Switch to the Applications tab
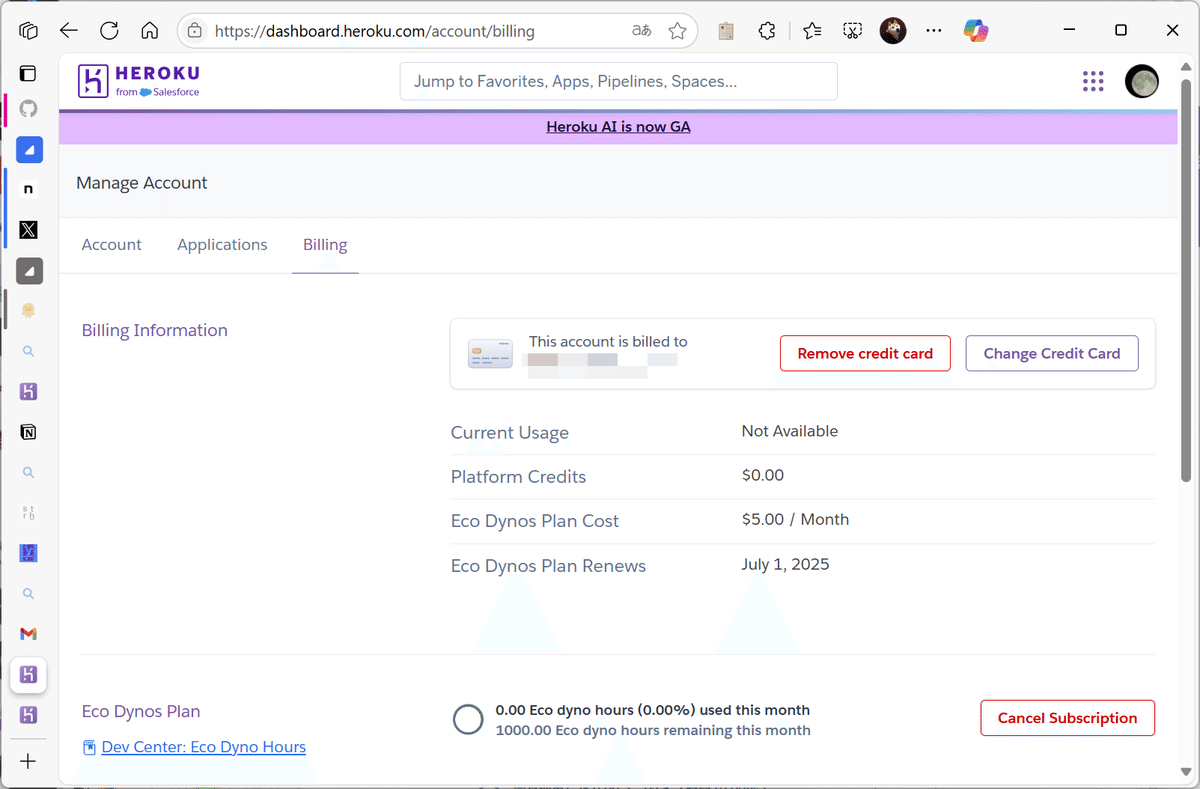The width and height of the screenshot is (1200, 789). point(222,245)
